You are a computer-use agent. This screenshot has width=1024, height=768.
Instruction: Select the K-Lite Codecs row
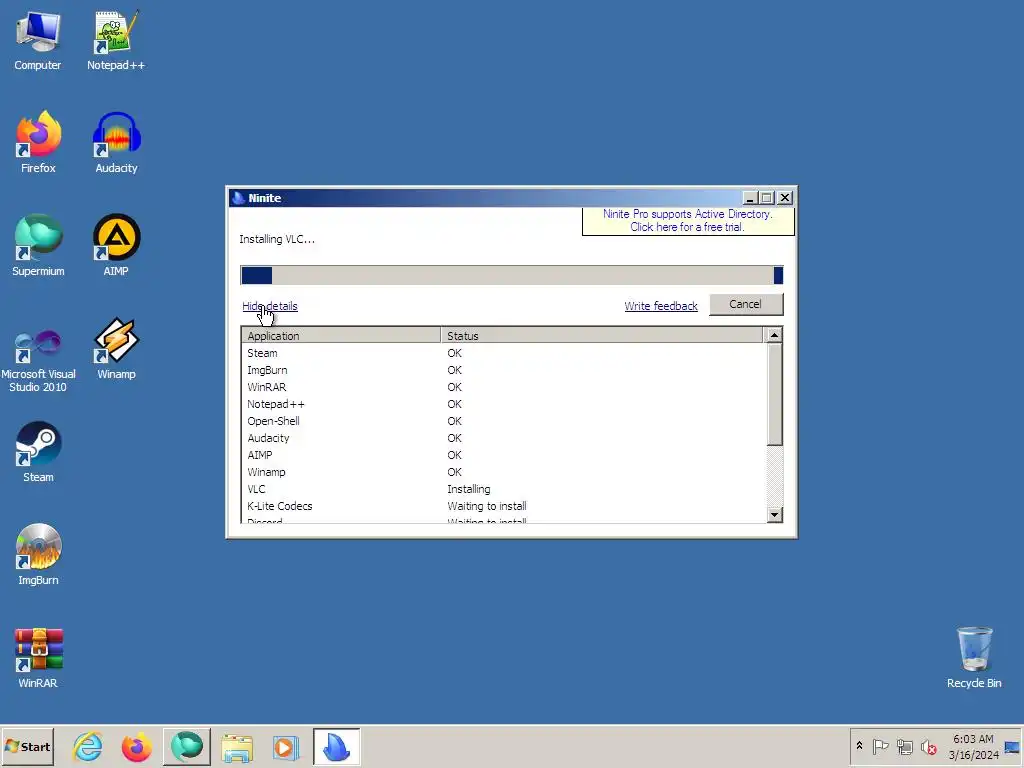tap(502, 506)
